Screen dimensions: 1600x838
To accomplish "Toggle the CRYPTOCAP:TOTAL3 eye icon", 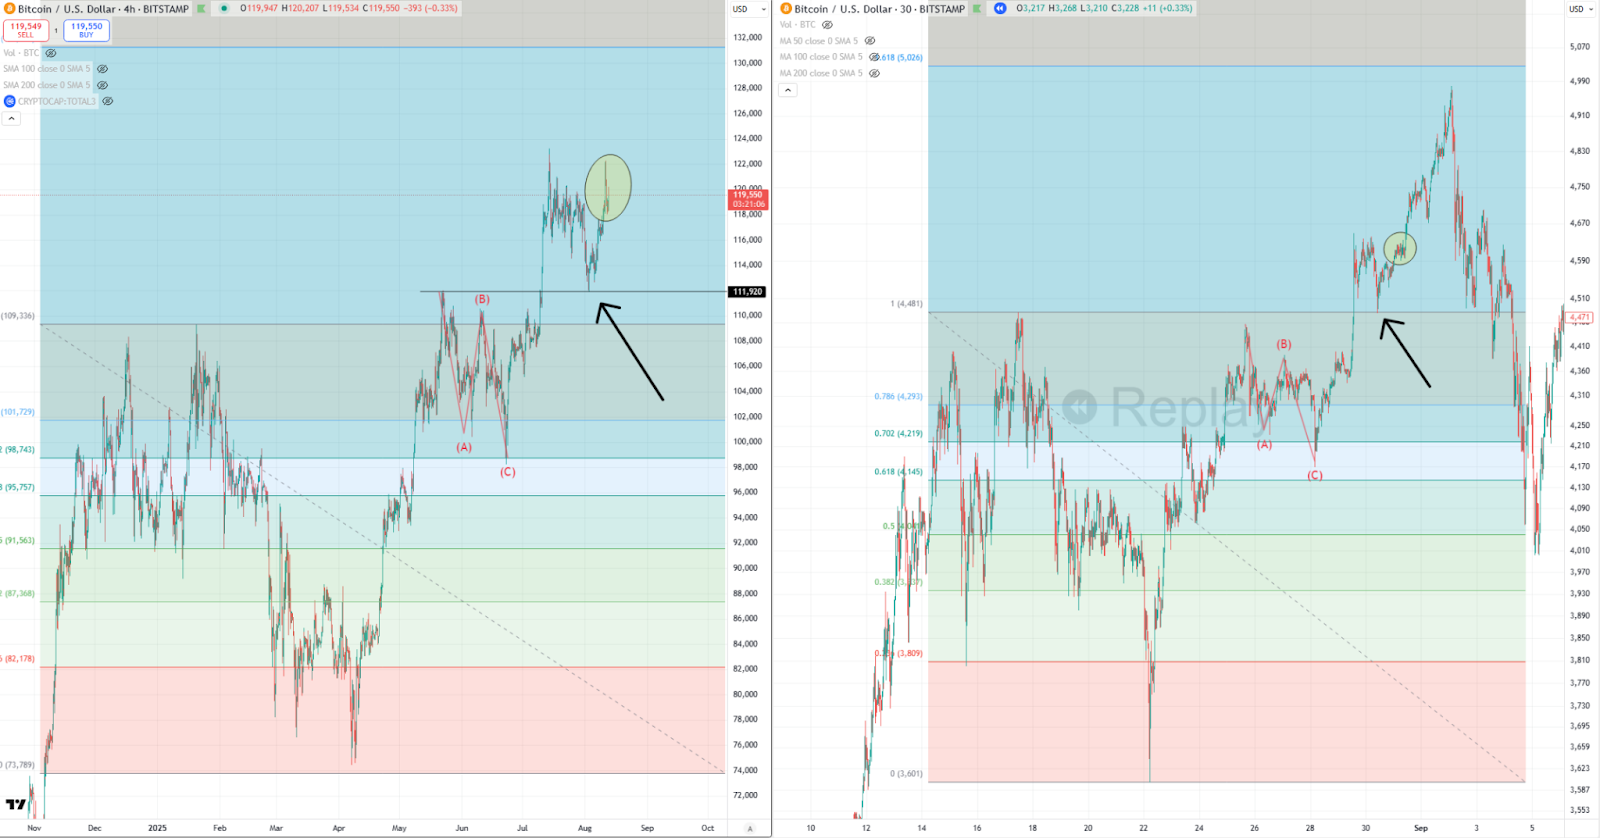I will click(x=108, y=101).
